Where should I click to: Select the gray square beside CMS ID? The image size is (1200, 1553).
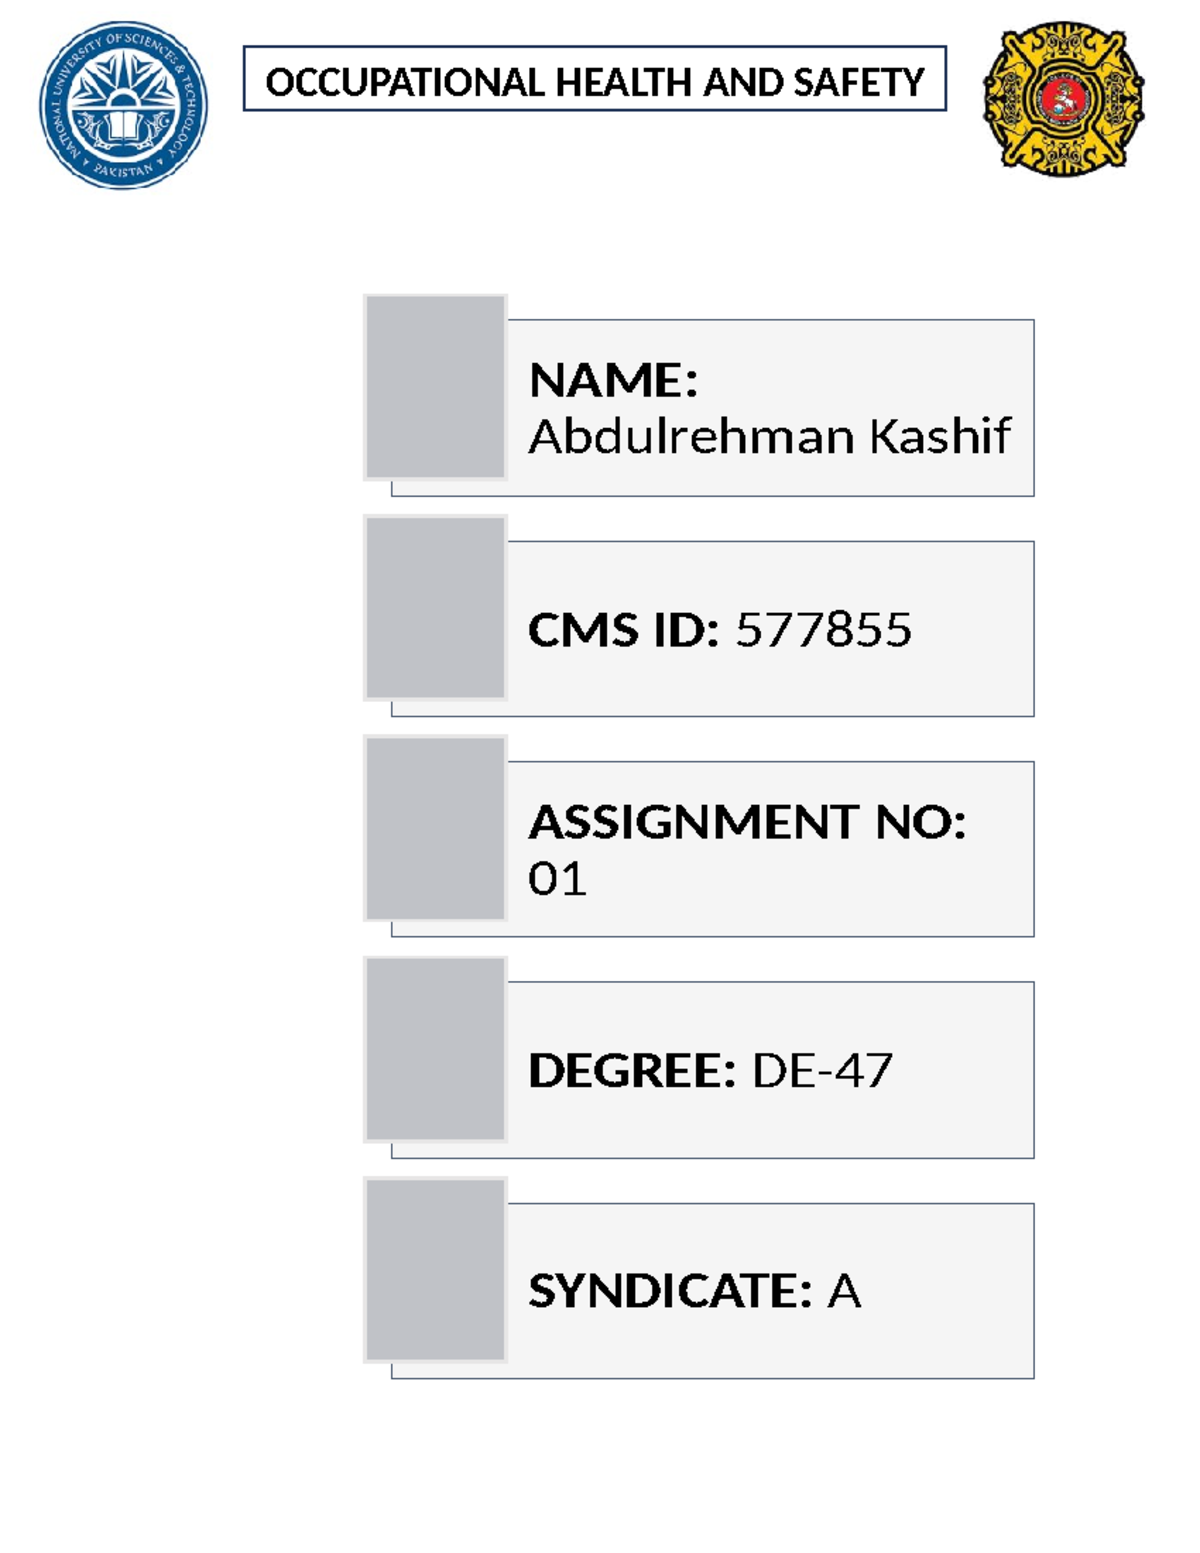tap(435, 608)
